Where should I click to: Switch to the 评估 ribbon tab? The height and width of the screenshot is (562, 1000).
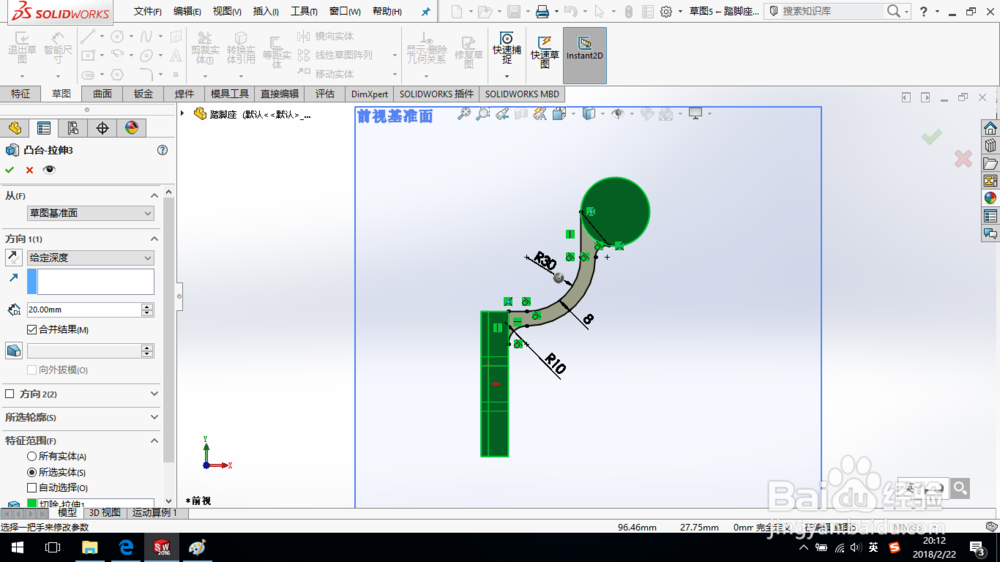point(325,94)
